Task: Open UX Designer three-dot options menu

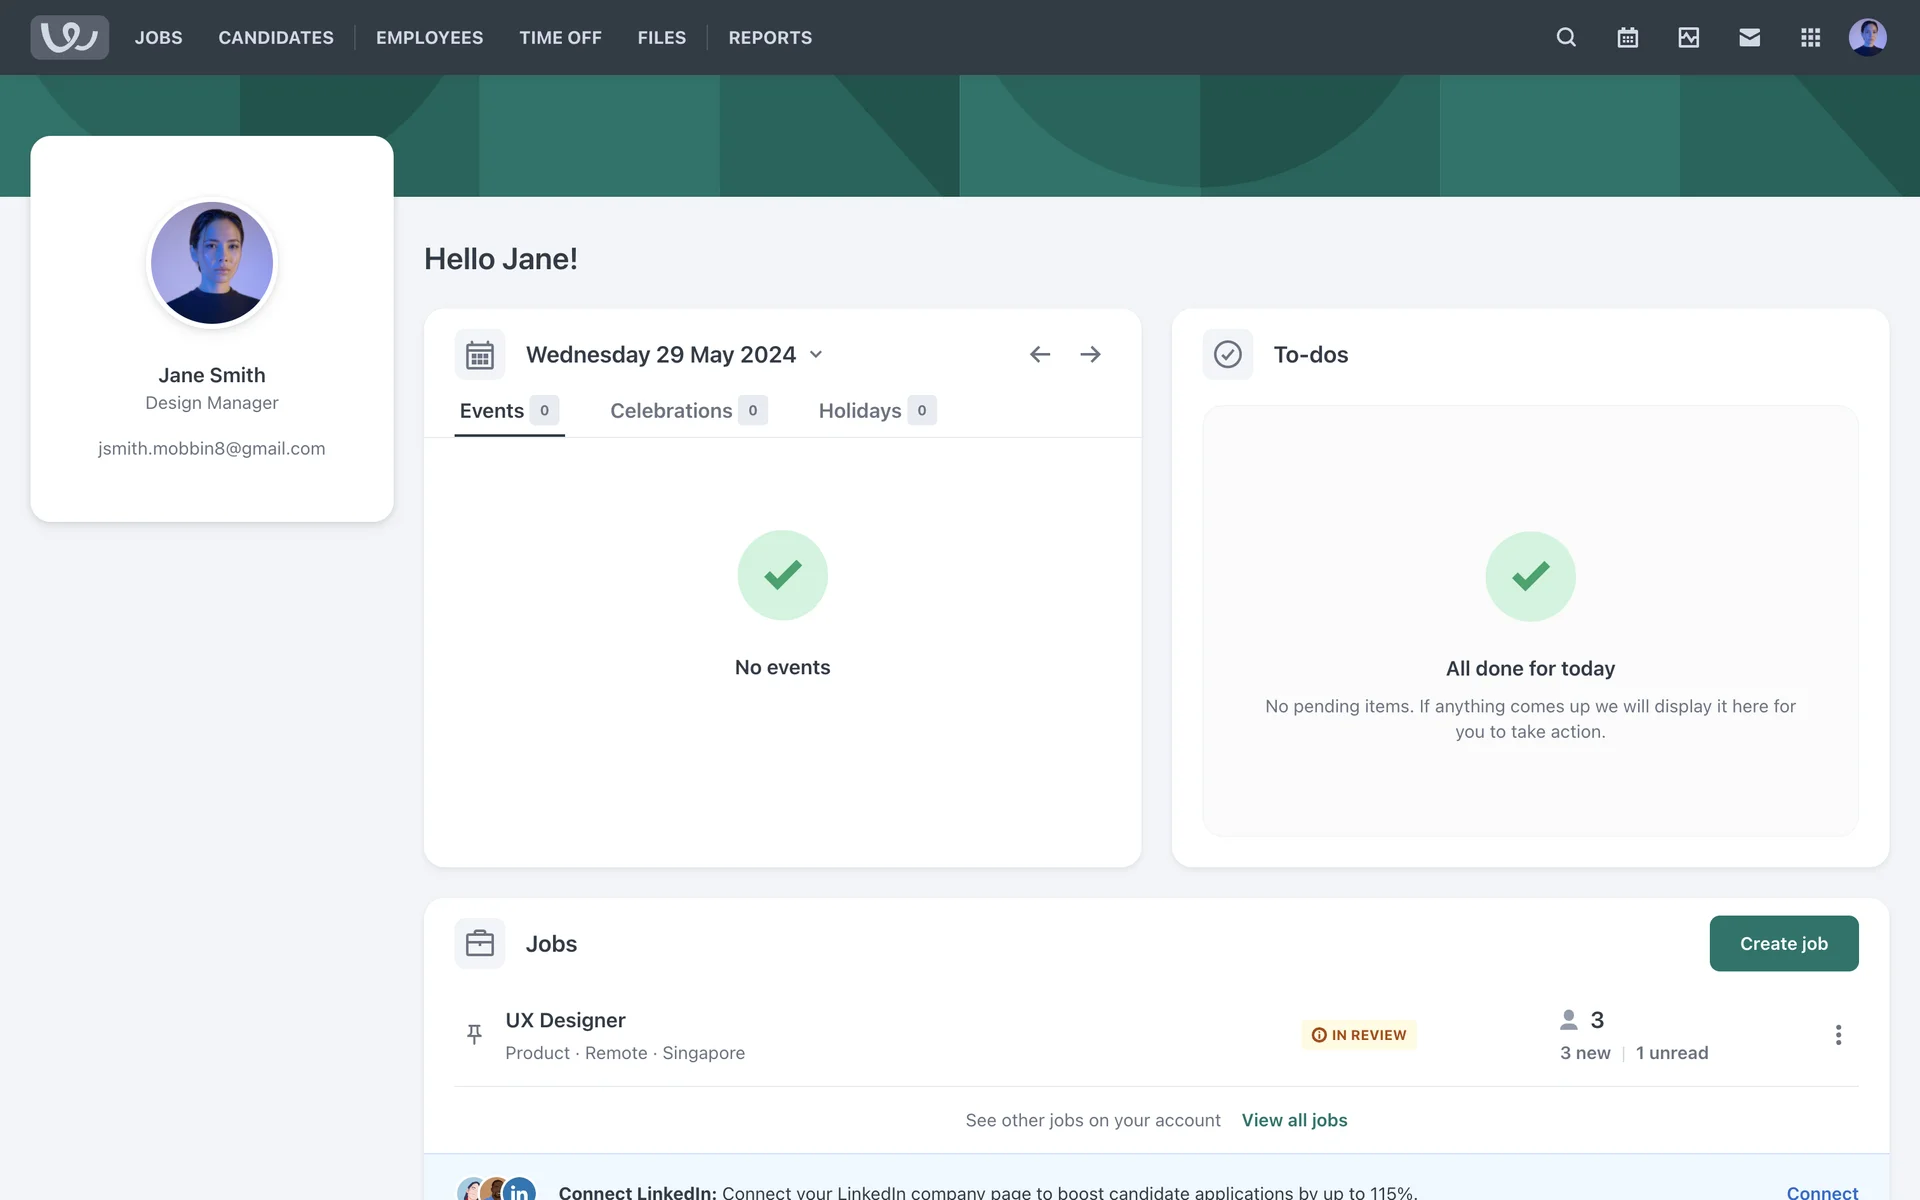Action: point(1837,1035)
